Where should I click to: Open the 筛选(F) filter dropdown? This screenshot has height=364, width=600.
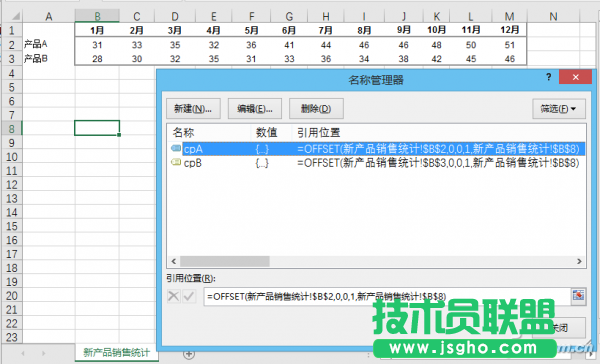click(x=559, y=109)
